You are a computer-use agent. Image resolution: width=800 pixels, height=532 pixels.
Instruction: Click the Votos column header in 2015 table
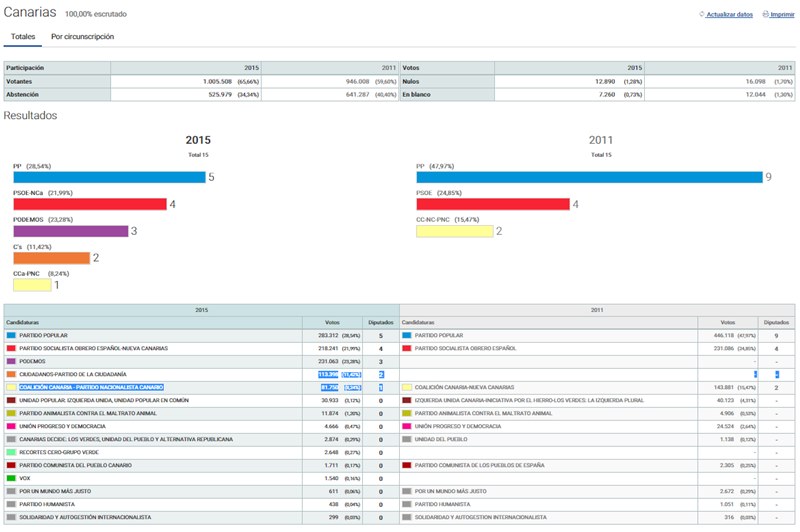333,322
